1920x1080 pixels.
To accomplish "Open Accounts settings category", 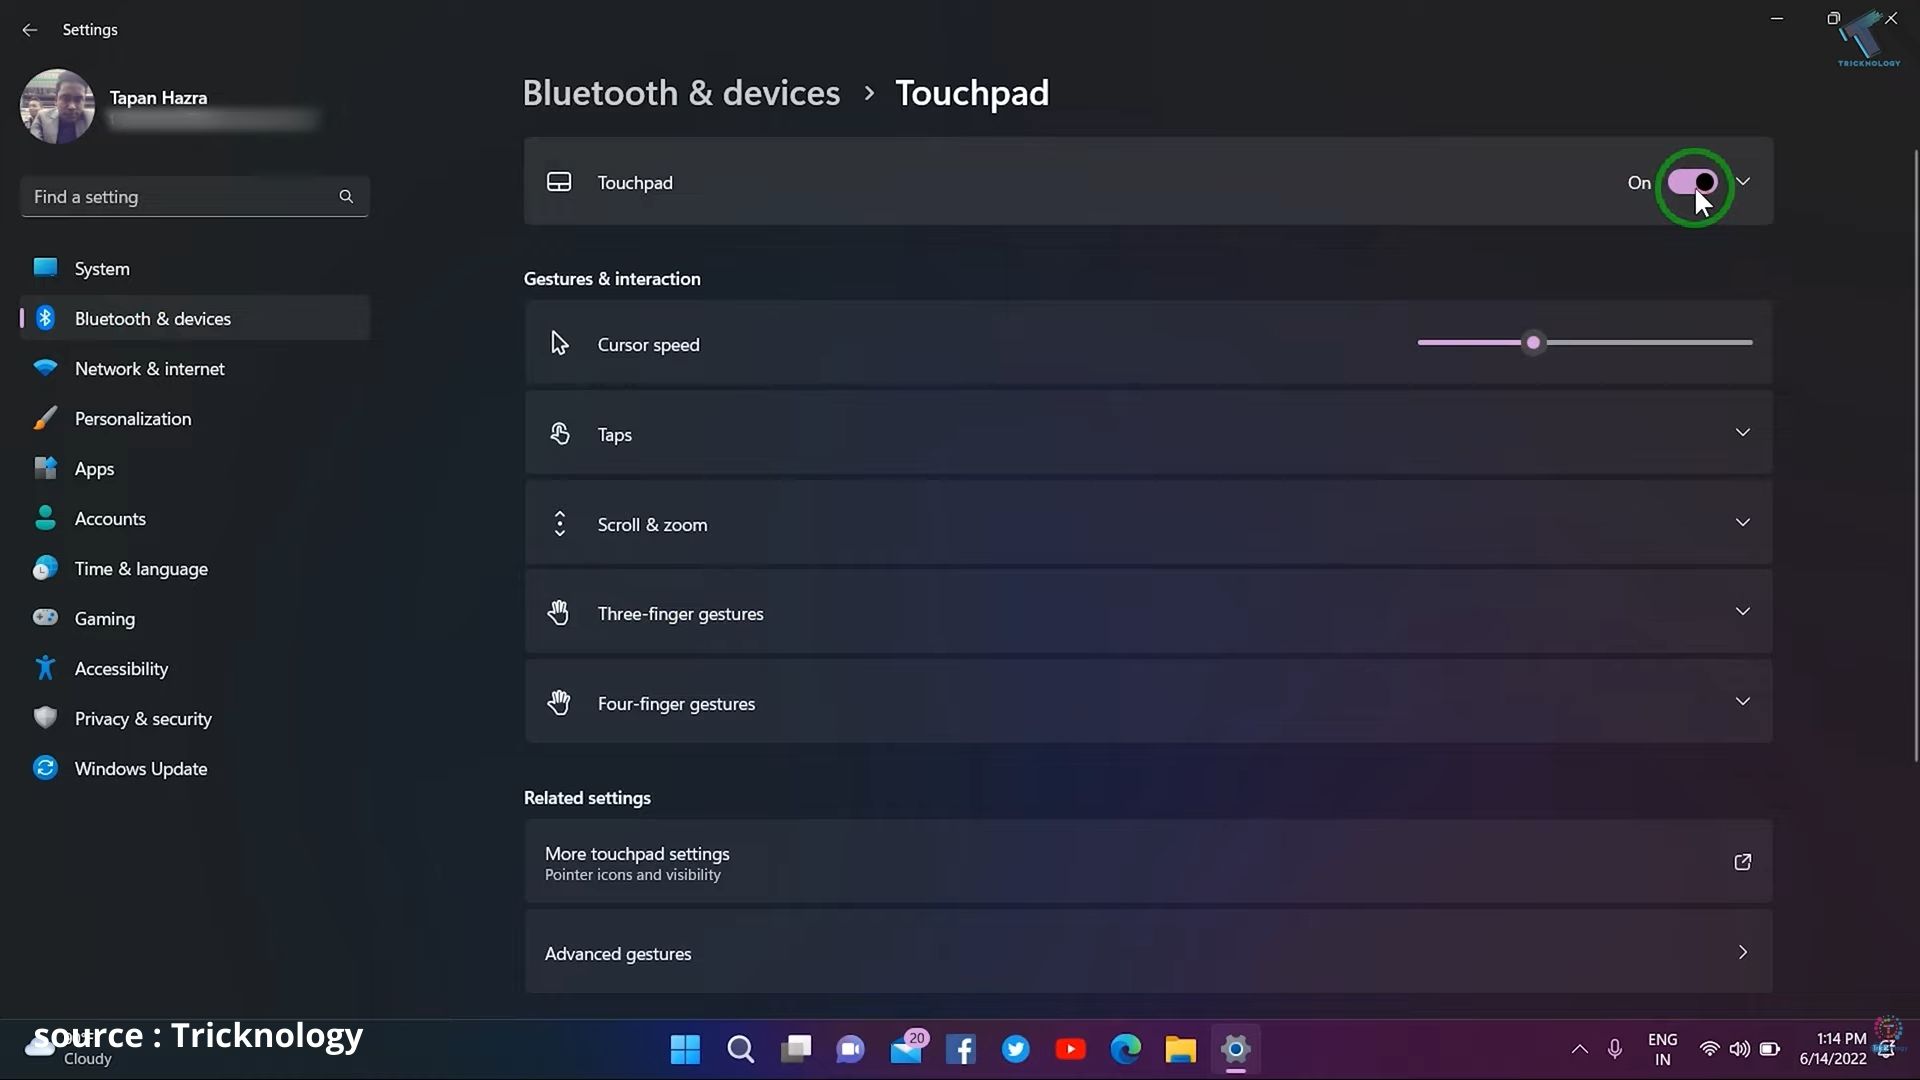I will [195, 518].
